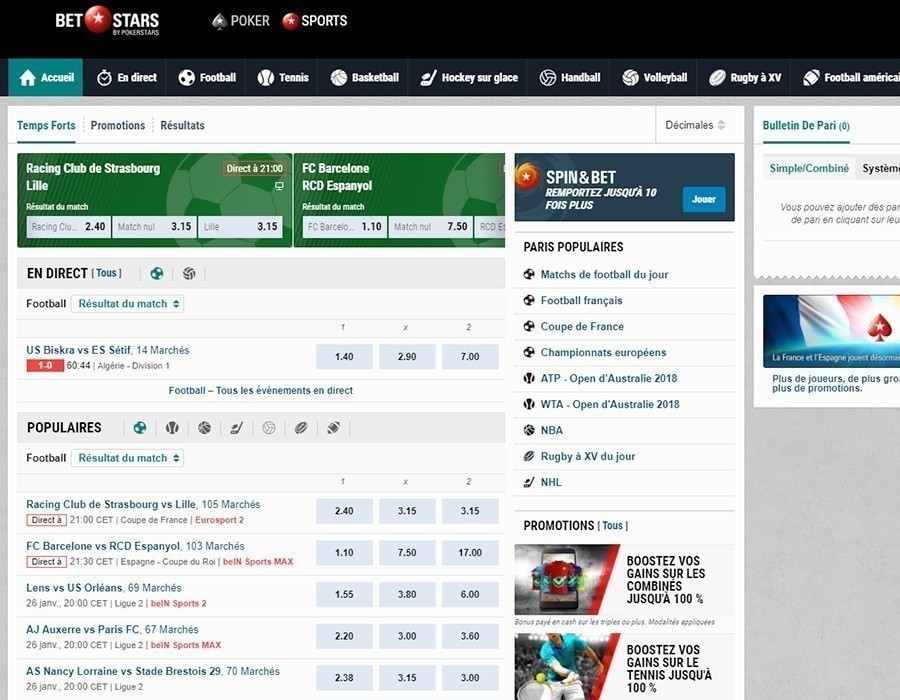Open Rugby à XV du jour

pyautogui.click(x=588, y=456)
